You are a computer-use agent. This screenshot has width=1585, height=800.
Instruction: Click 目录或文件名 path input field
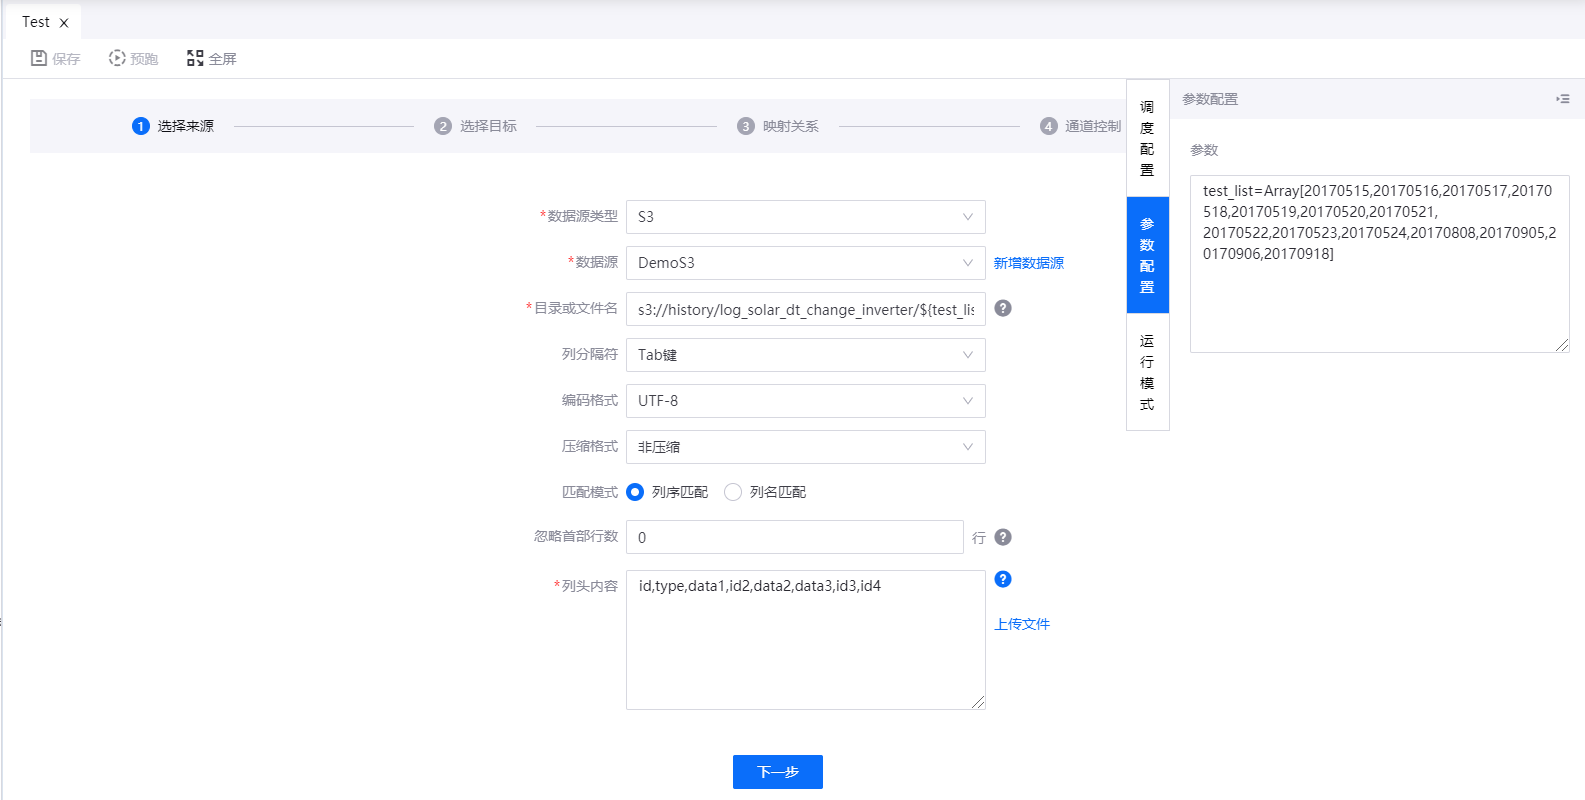click(806, 309)
